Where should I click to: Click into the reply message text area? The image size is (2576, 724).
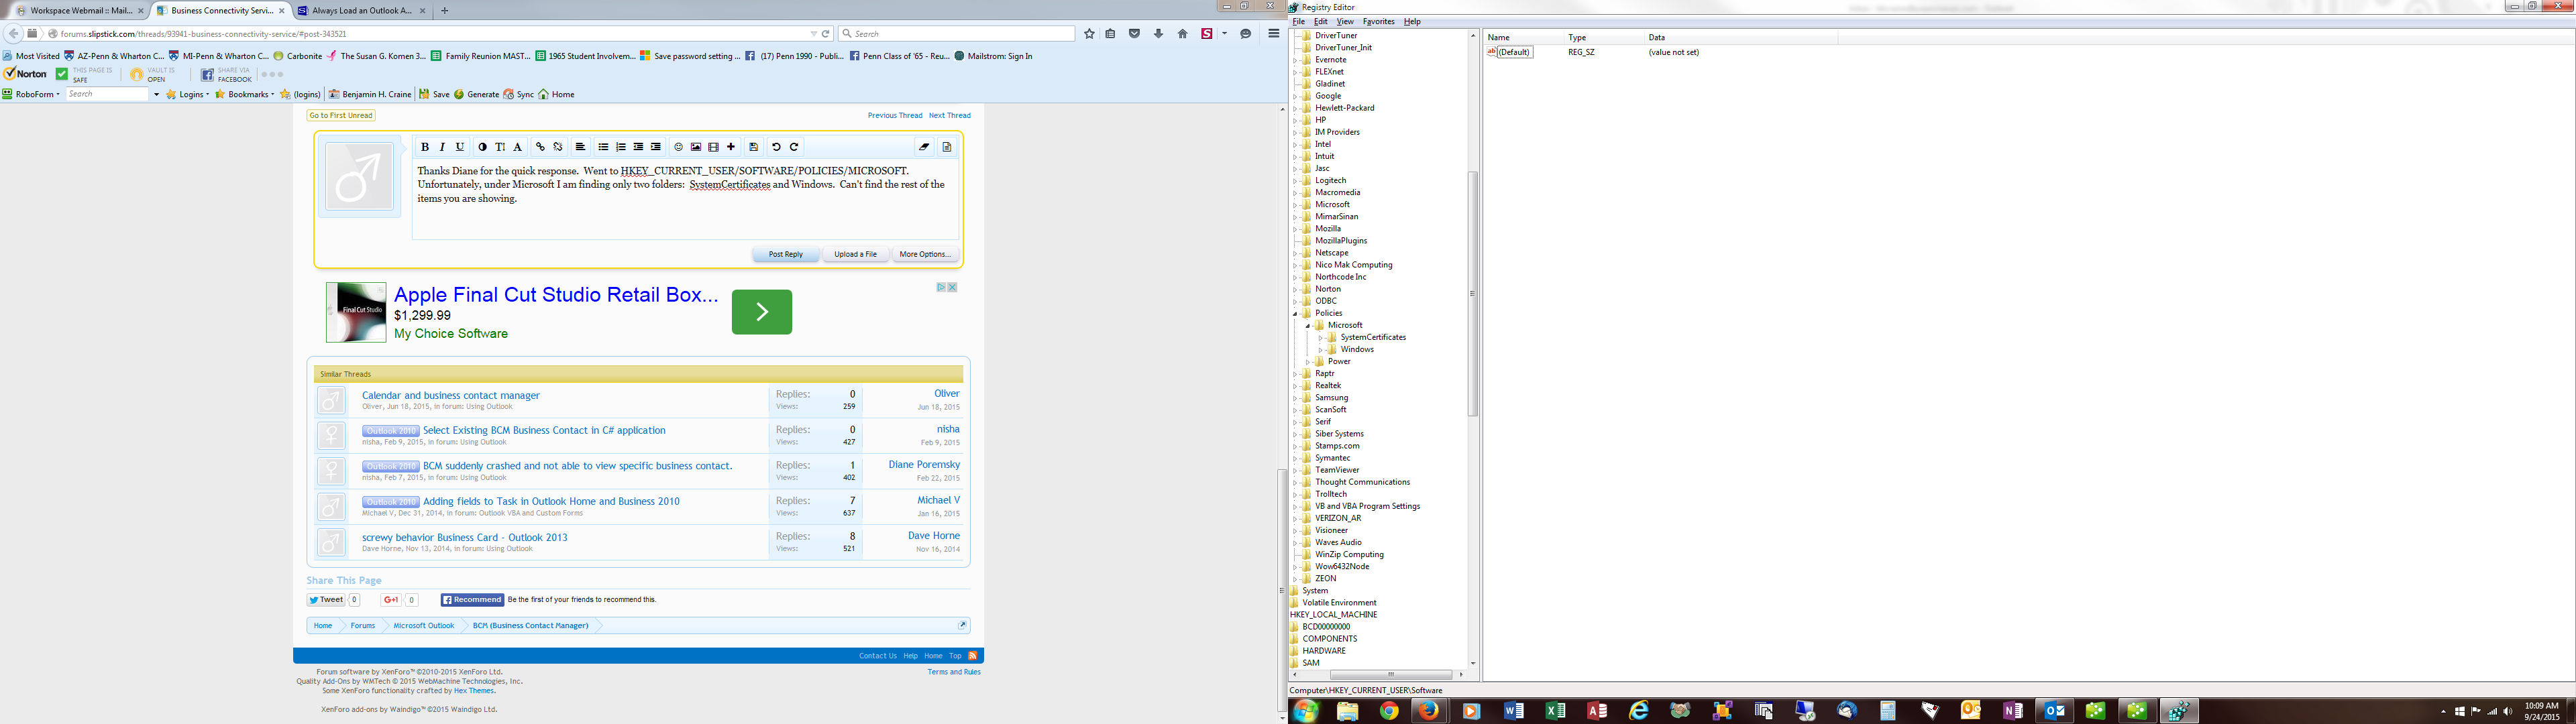685,200
